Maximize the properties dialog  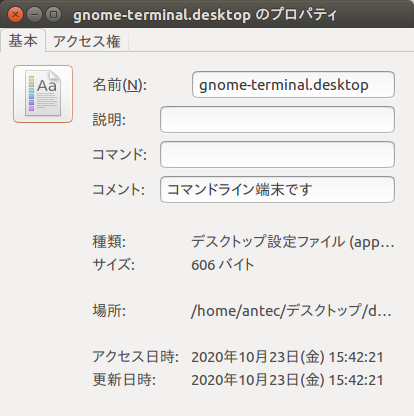53,15
